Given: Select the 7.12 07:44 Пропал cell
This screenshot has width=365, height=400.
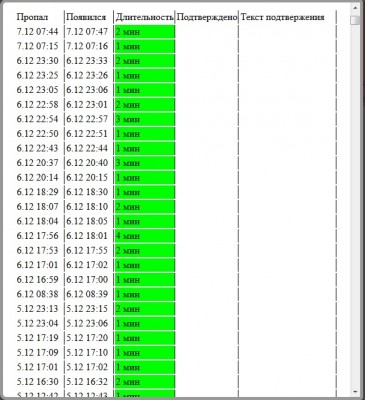Looking at the screenshot, I should click(x=37, y=32).
